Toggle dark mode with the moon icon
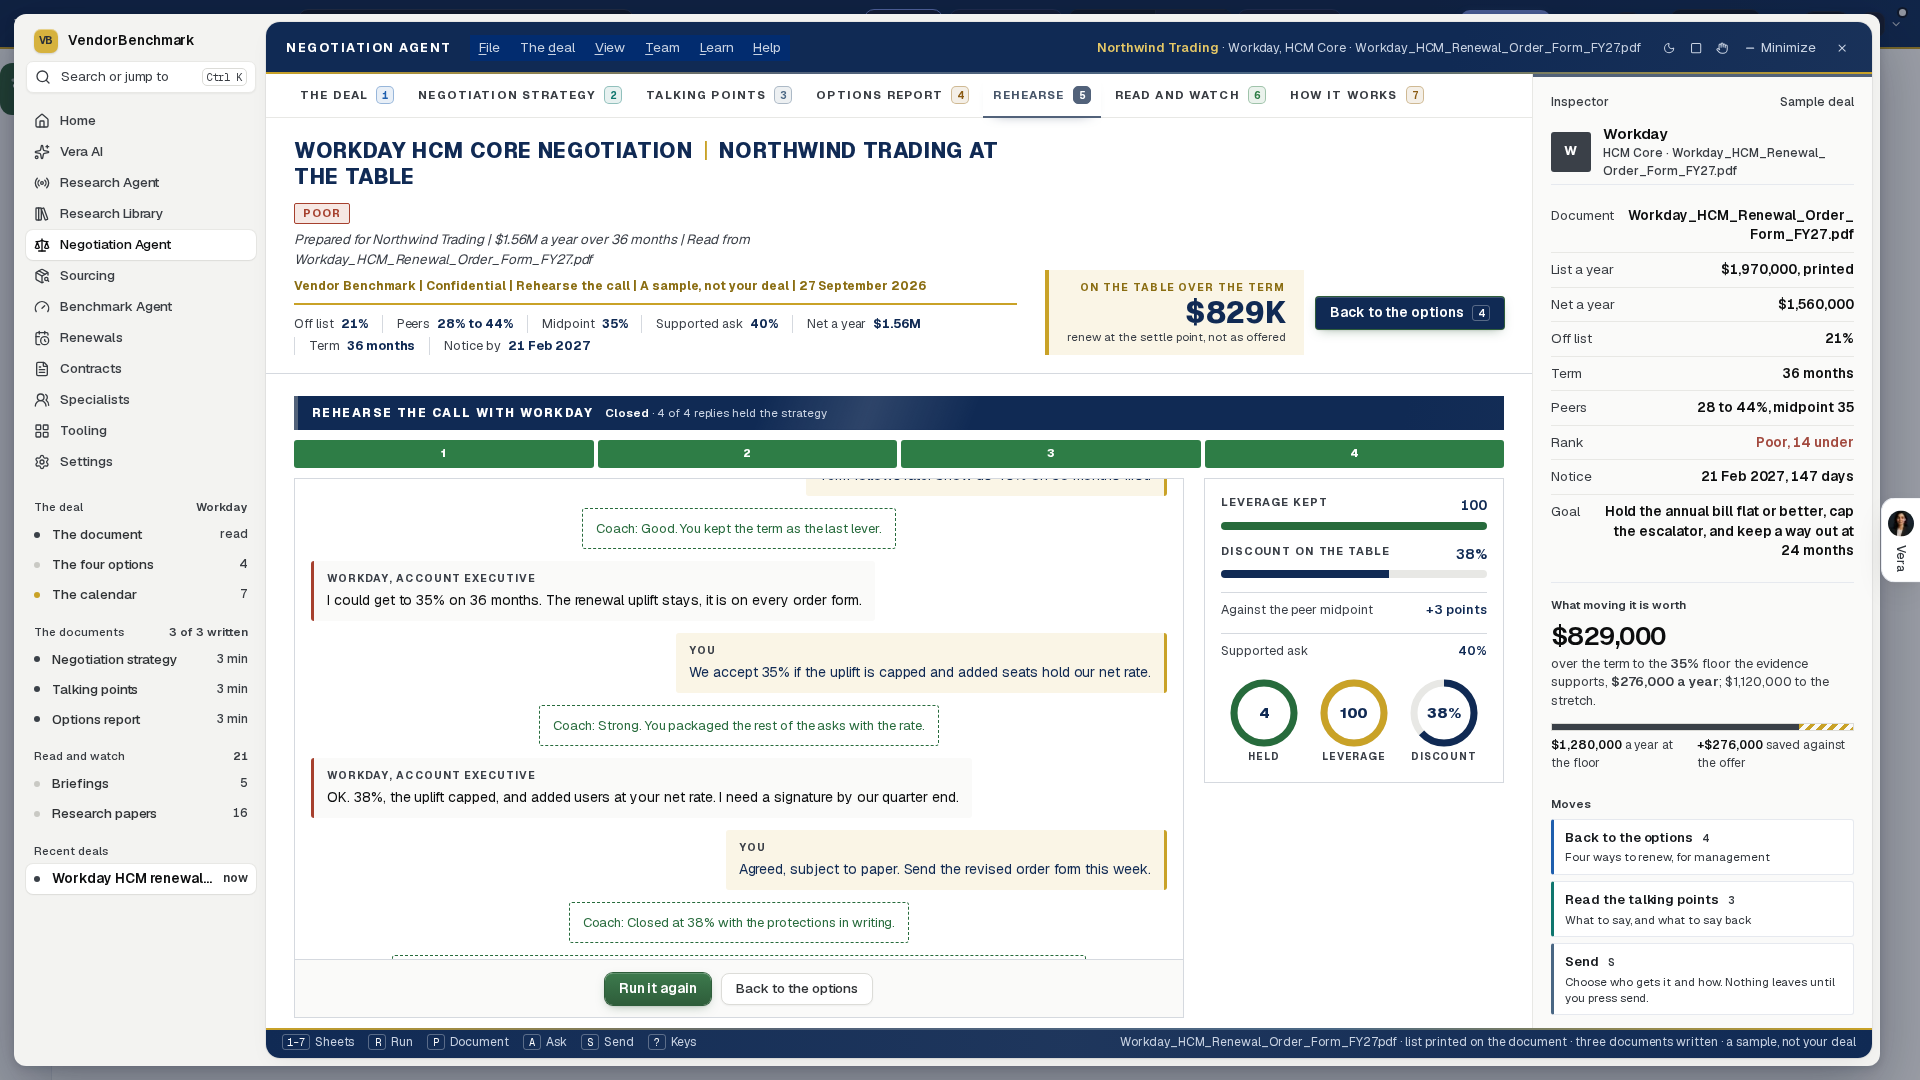The width and height of the screenshot is (1920, 1080). [x=1669, y=48]
